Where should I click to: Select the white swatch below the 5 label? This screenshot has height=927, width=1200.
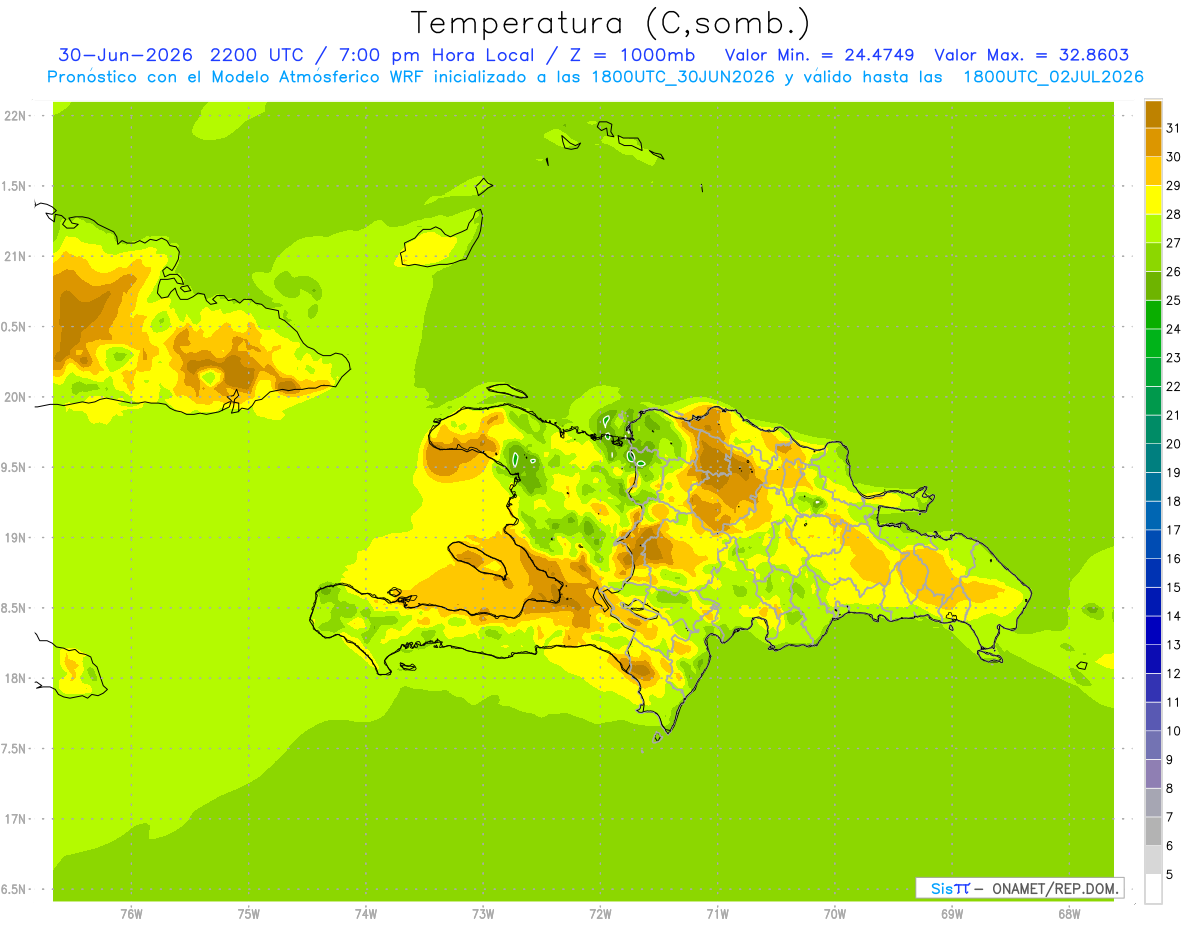click(1153, 889)
